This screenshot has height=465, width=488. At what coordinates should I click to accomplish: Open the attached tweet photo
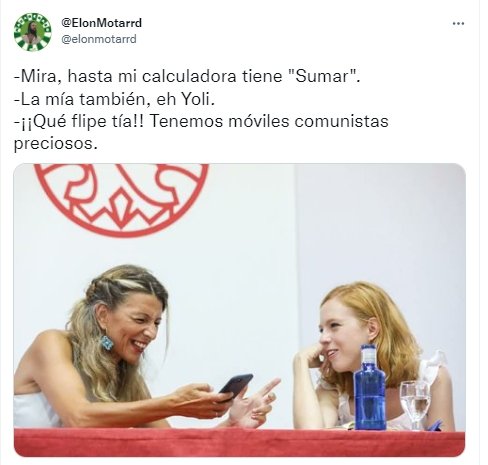click(239, 310)
